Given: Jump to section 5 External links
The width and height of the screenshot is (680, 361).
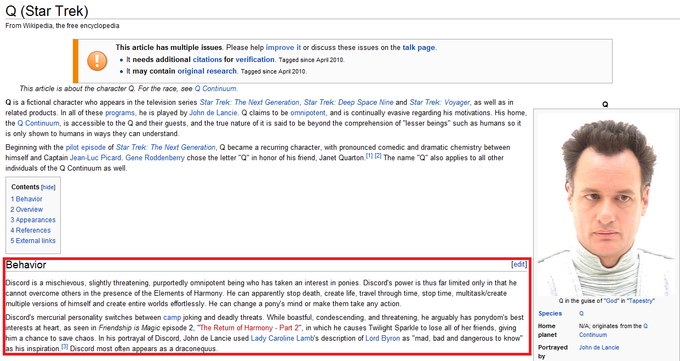Looking at the screenshot, I should coord(33,241).
